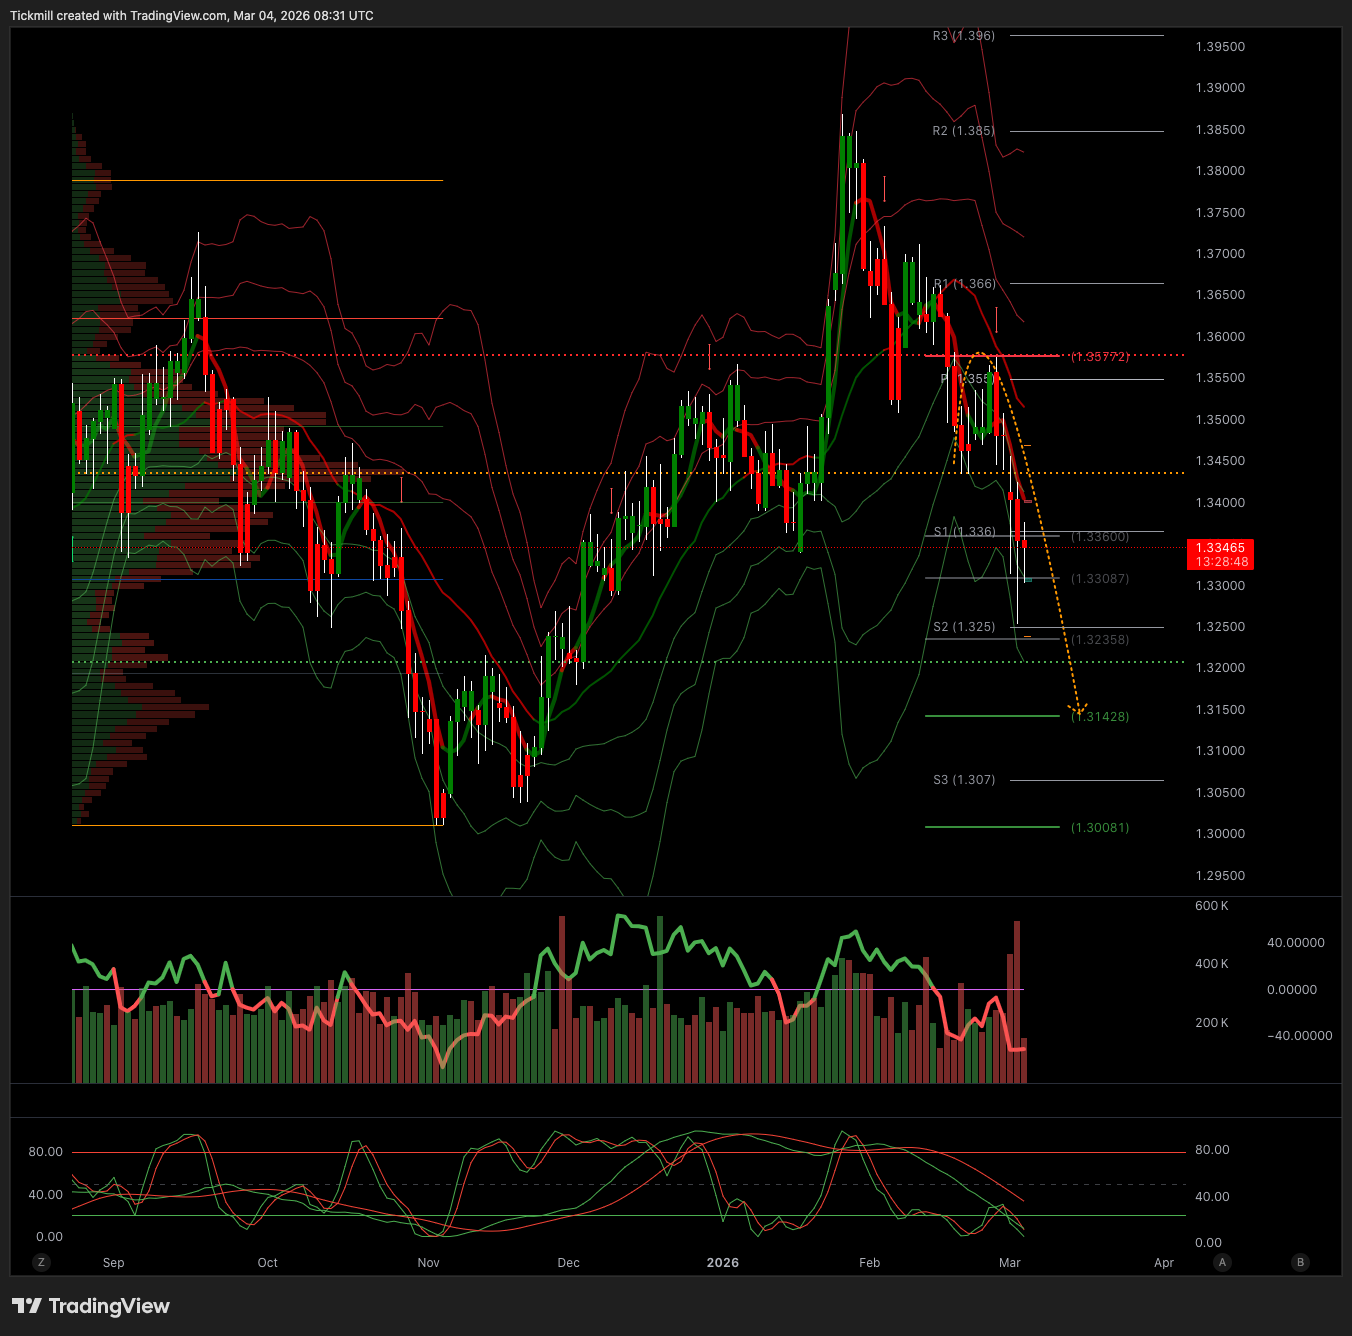
Task: Click the 600 K volume scale label
Action: [1211, 906]
